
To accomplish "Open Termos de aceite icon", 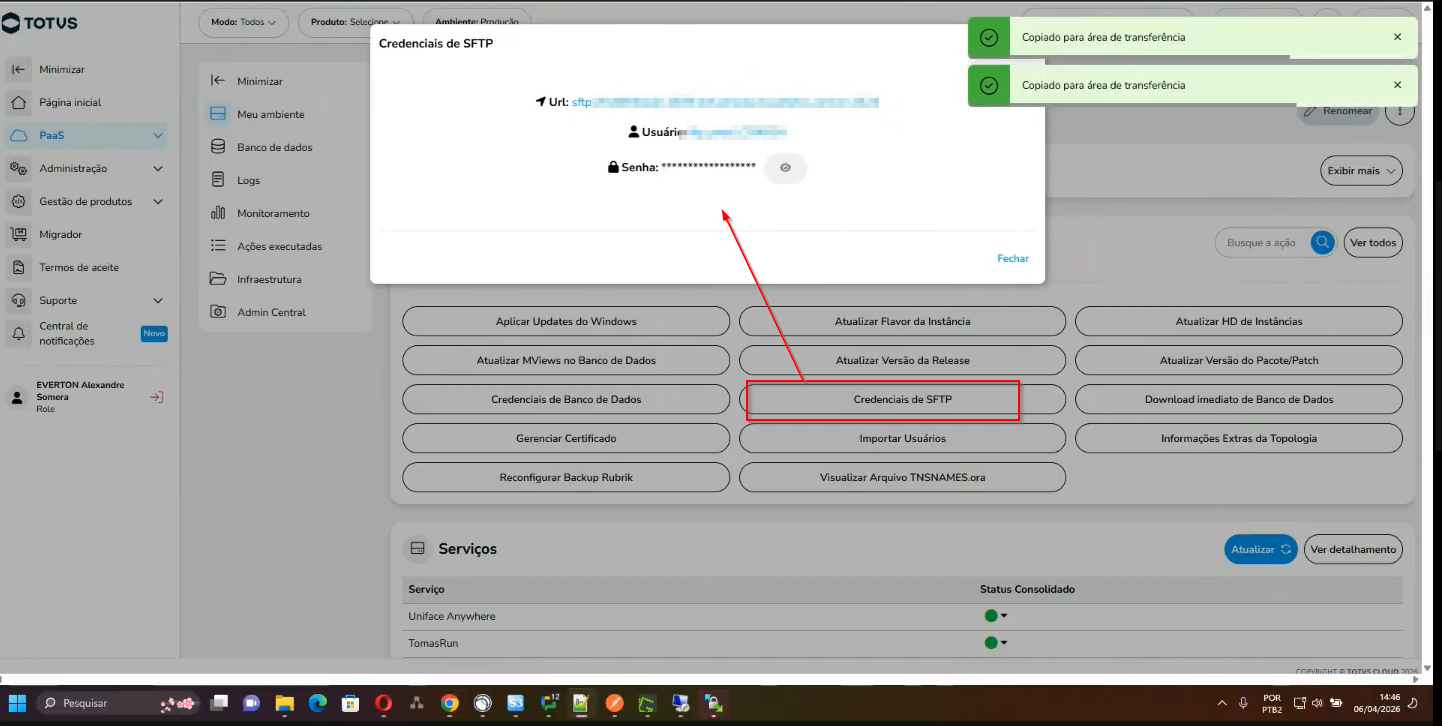I will tap(18, 267).
